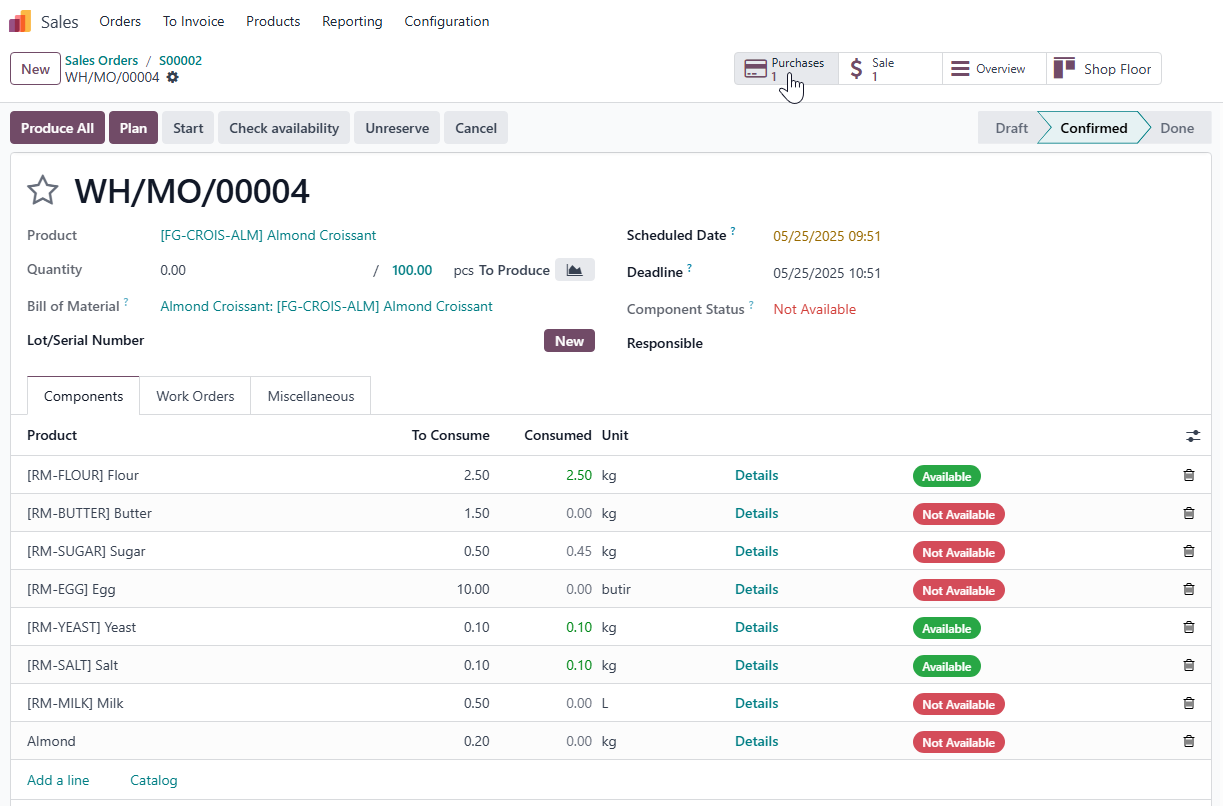The height and width of the screenshot is (806, 1223).
Task: Switch to the Work Orders tab
Action: pyautogui.click(x=195, y=396)
